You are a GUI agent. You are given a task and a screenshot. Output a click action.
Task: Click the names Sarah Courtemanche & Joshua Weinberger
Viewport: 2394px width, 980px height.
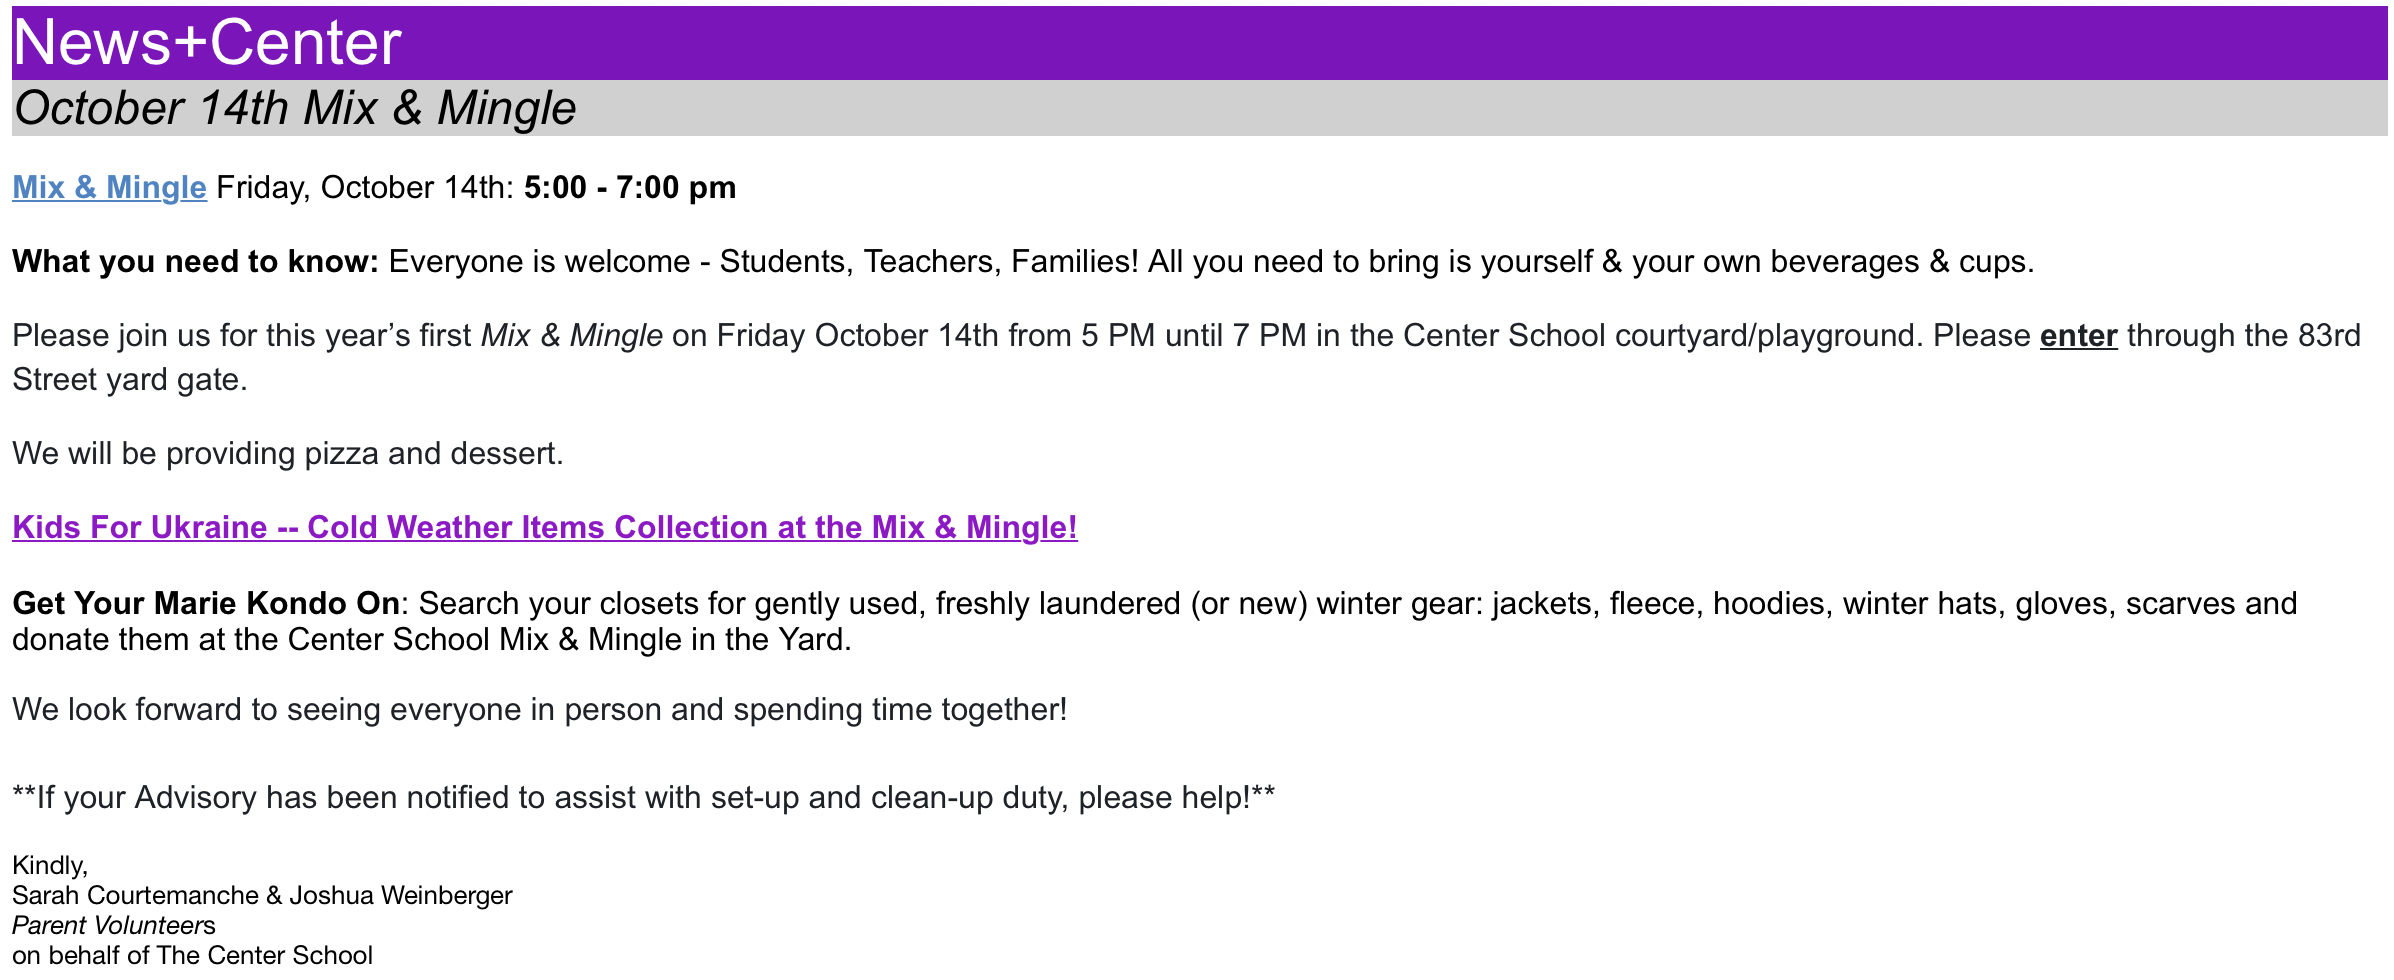(x=262, y=895)
